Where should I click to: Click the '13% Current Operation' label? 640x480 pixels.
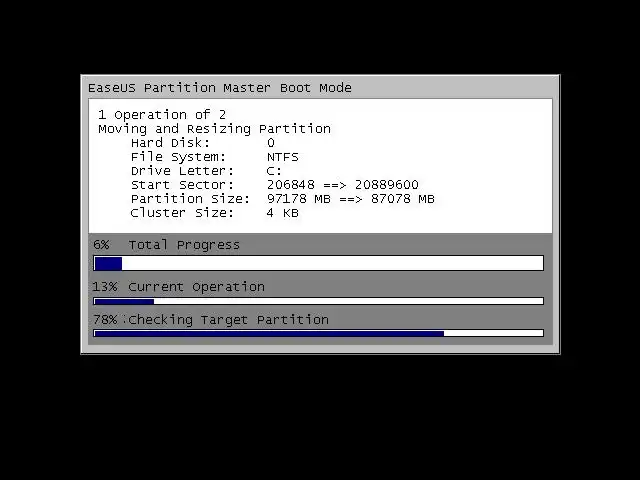tap(178, 287)
